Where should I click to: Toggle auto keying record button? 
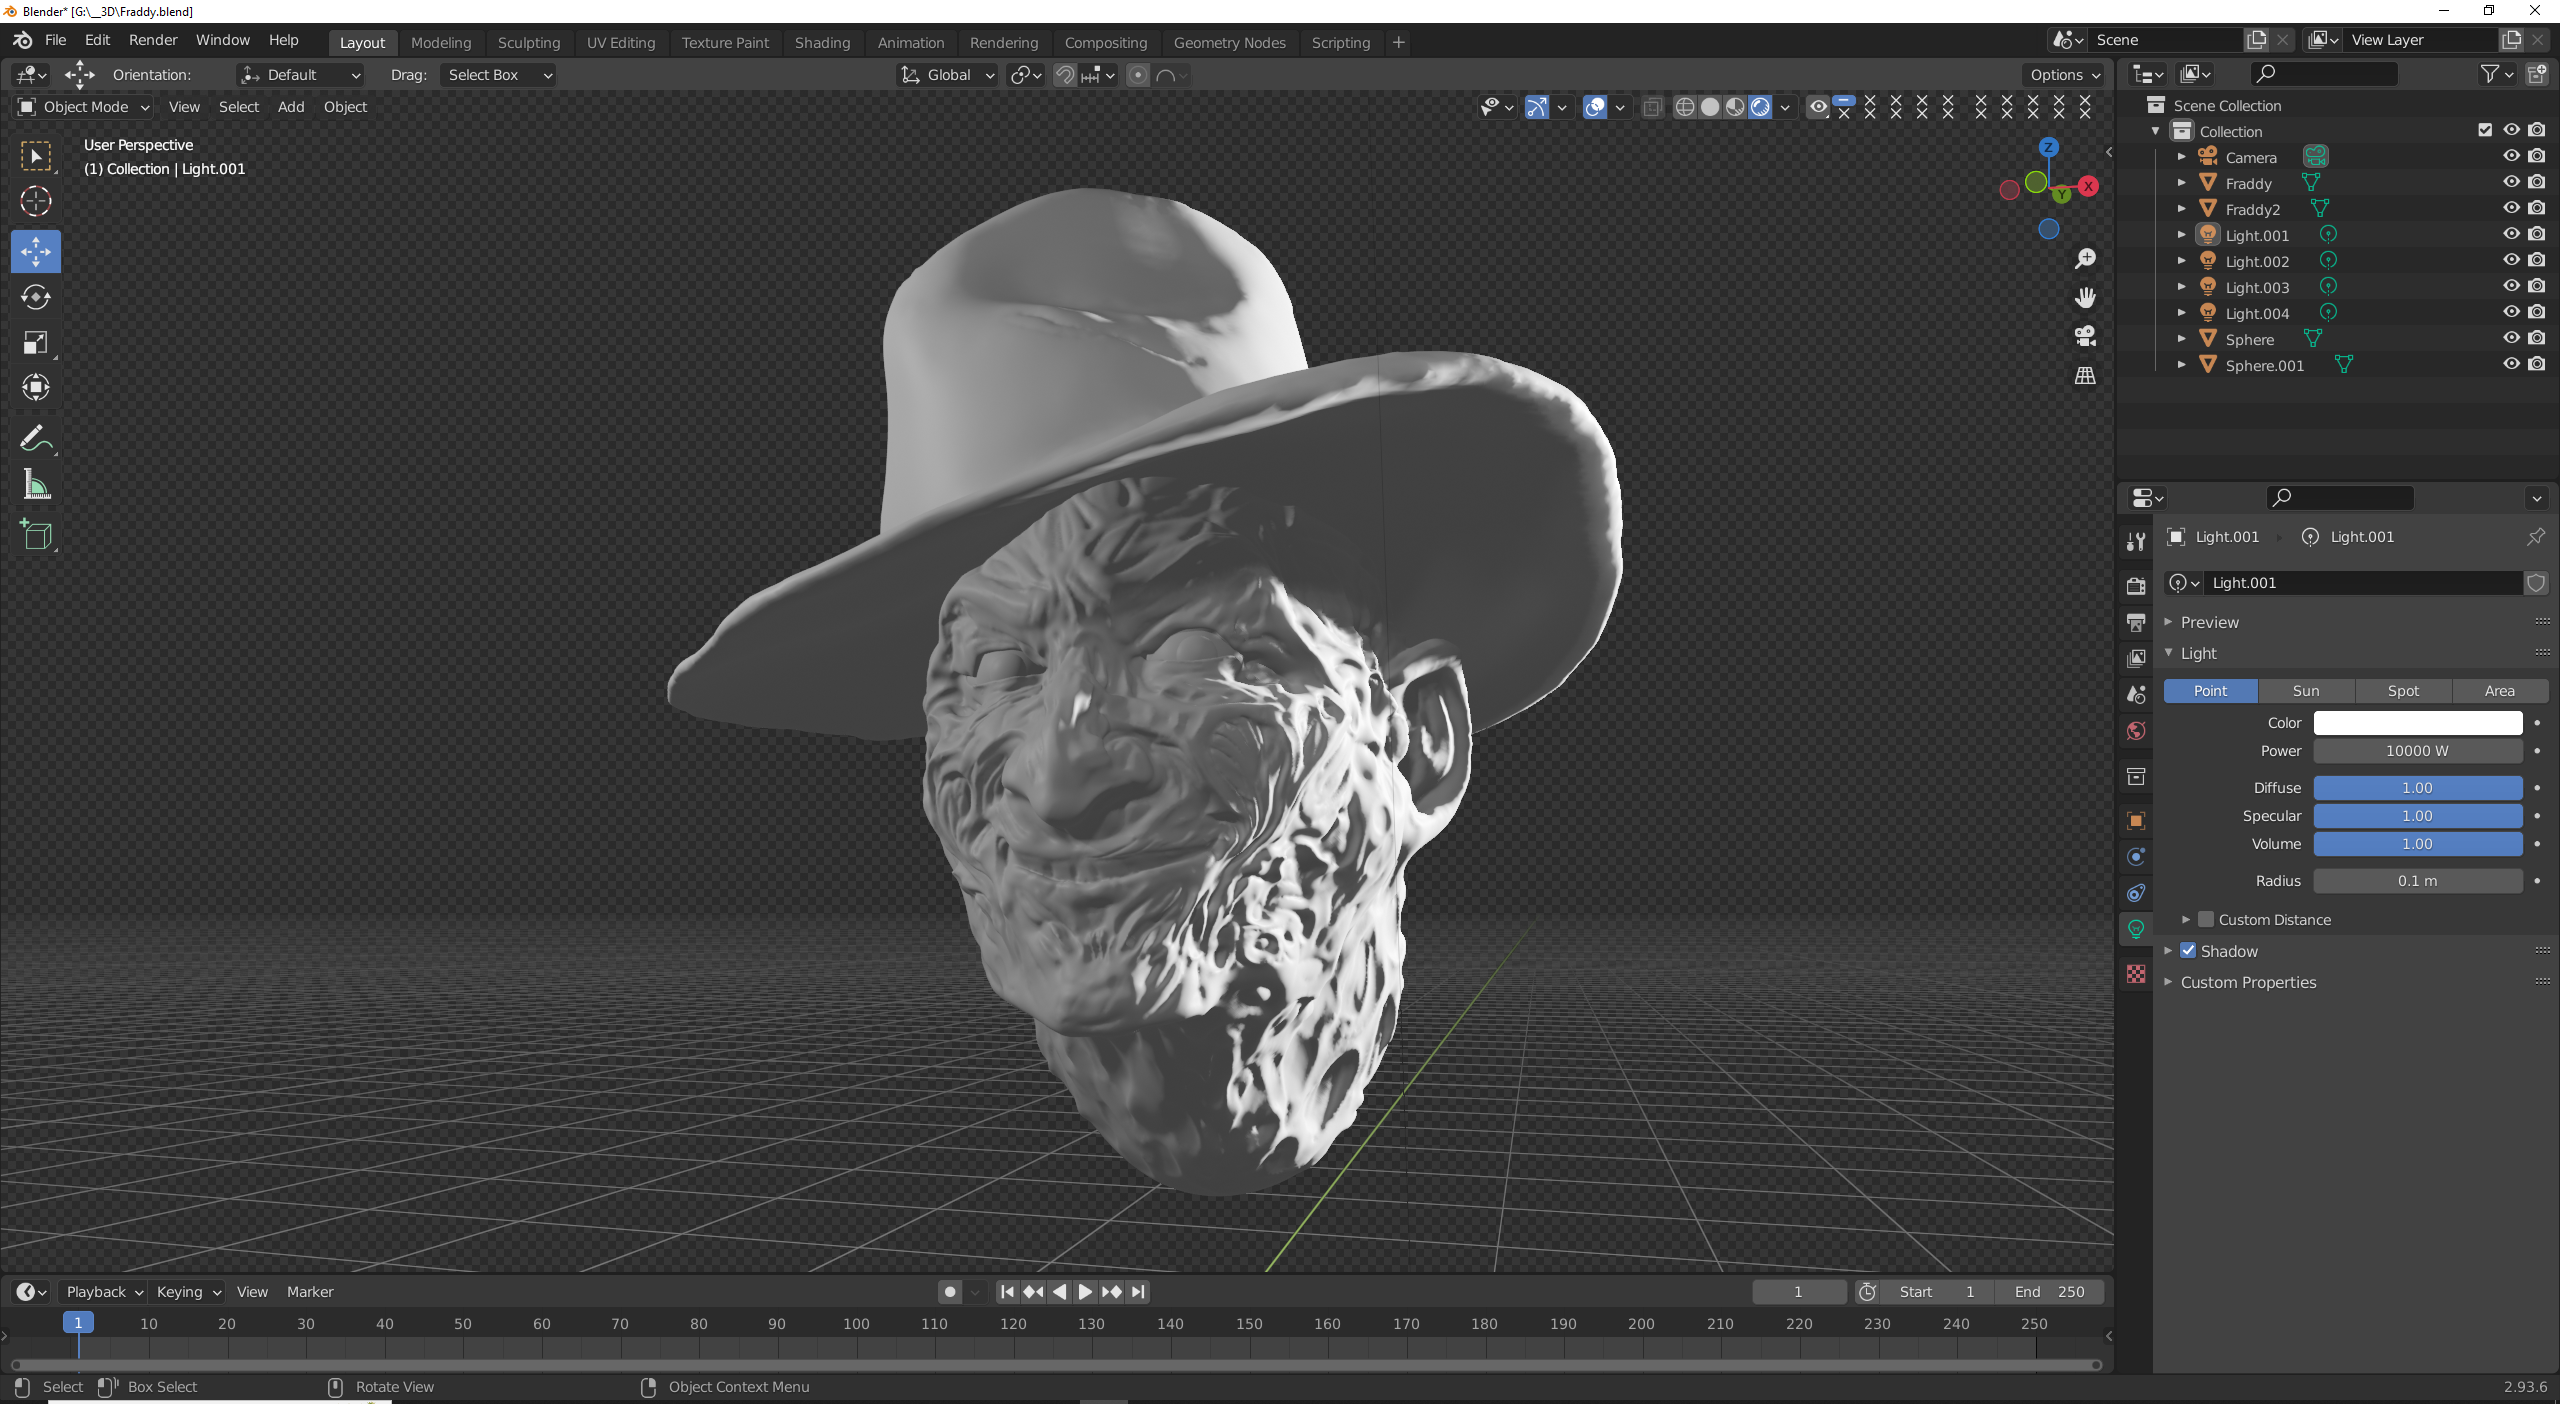point(950,1292)
